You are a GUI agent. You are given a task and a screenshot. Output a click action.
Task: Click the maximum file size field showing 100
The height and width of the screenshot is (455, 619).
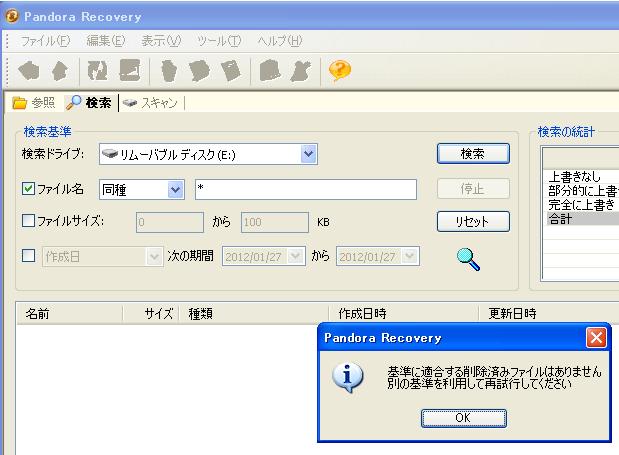click(275, 222)
